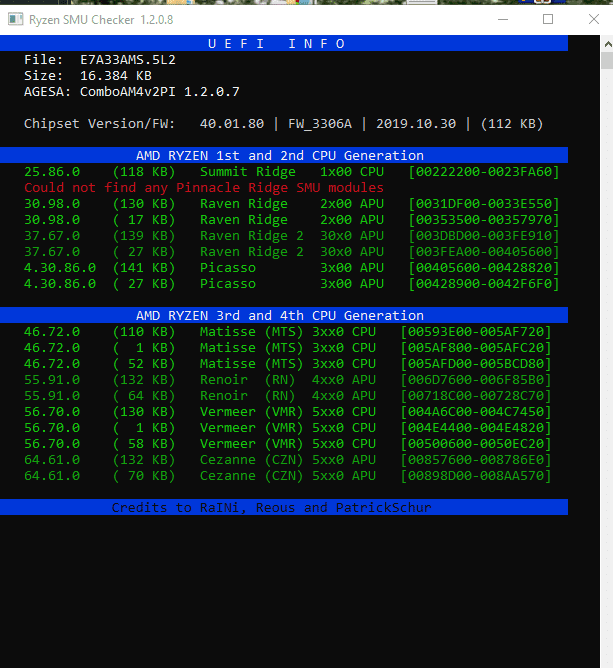Click Raven Ridge 130 KB row

pos(291,204)
